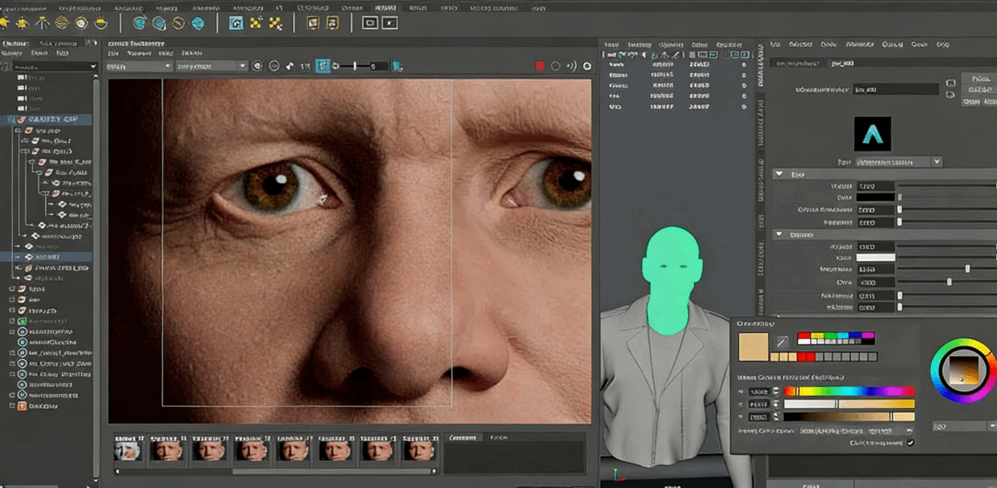Open the first dropdown in render view toolbar
Viewport: 997px width, 488px height.
coord(138,66)
